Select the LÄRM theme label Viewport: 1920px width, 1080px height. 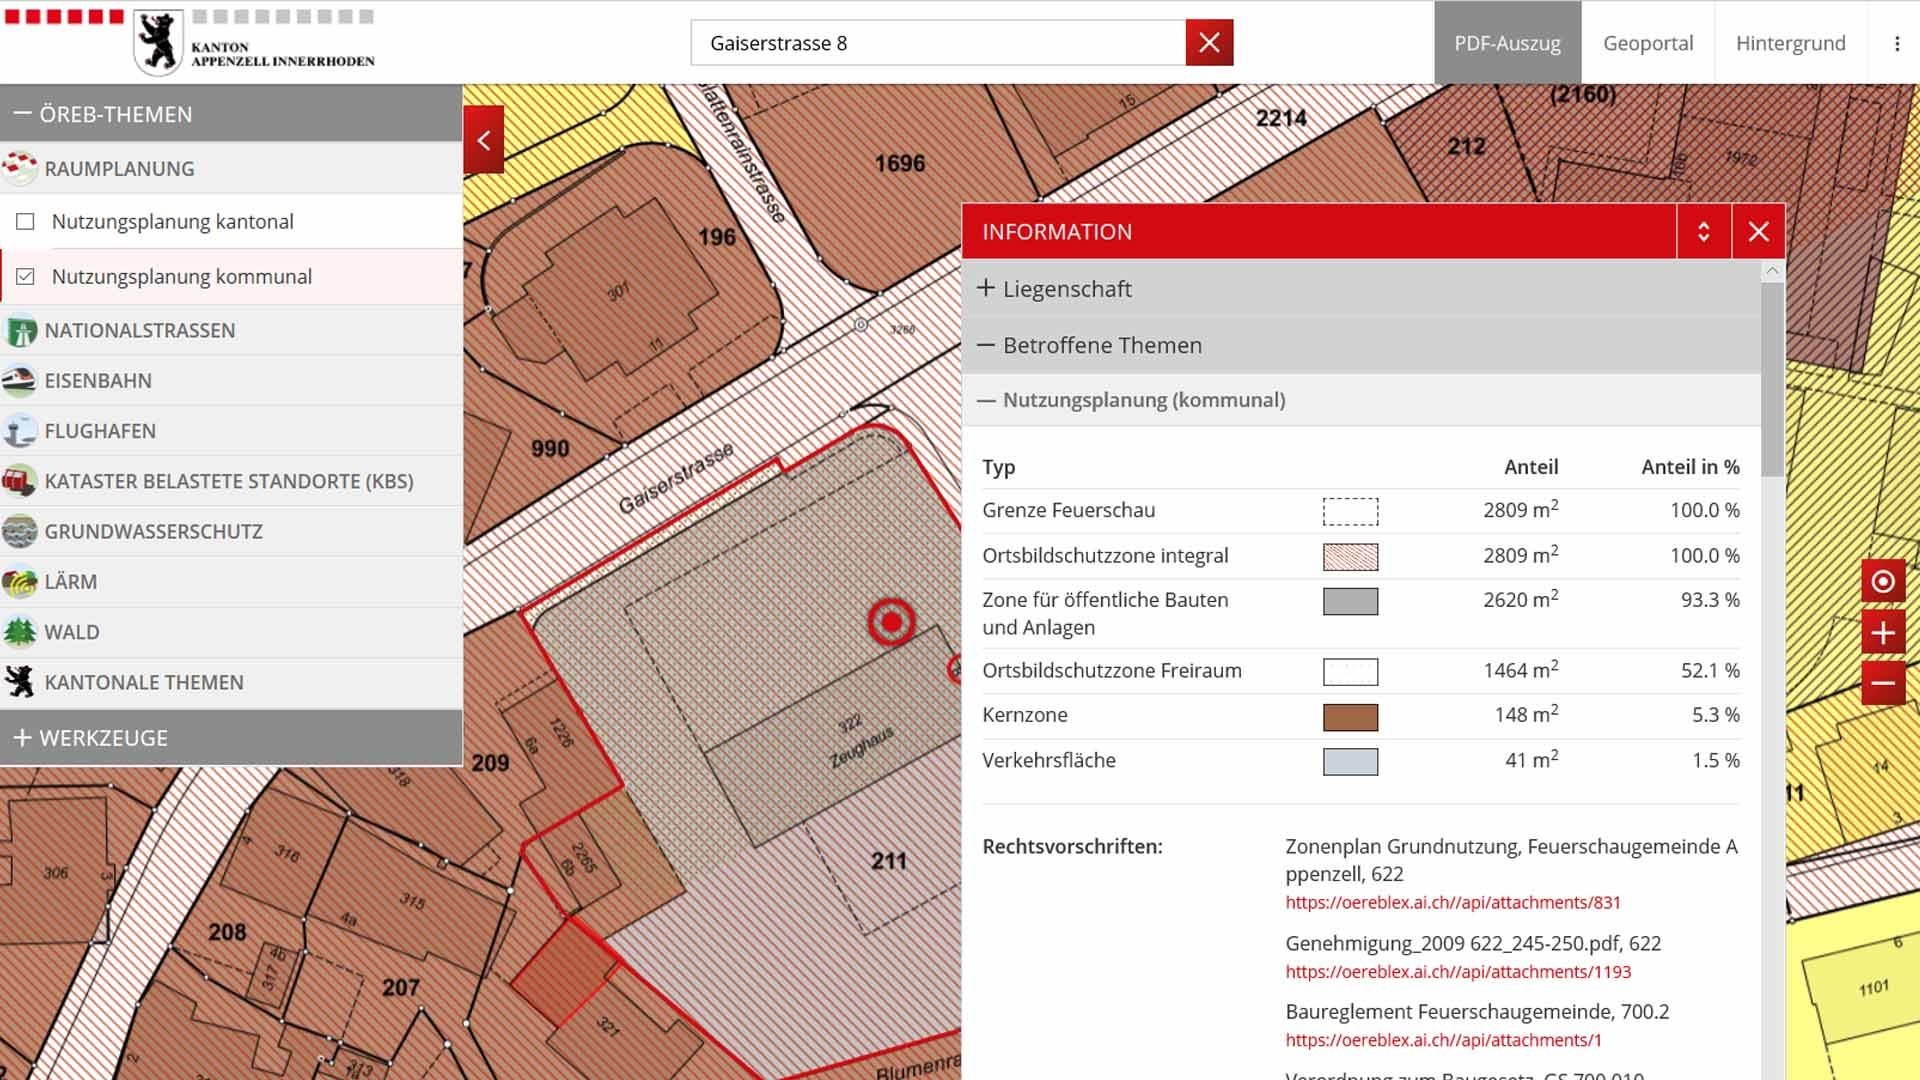[x=70, y=582]
